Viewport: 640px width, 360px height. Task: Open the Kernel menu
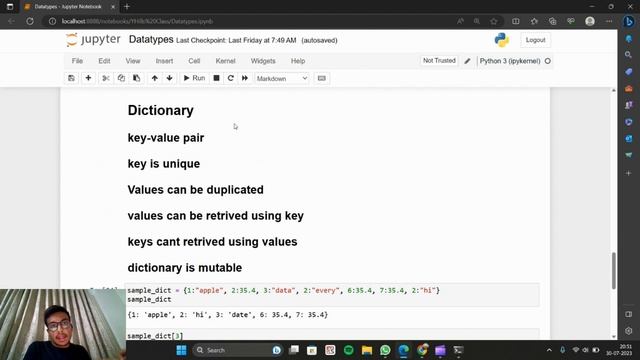(225, 61)
